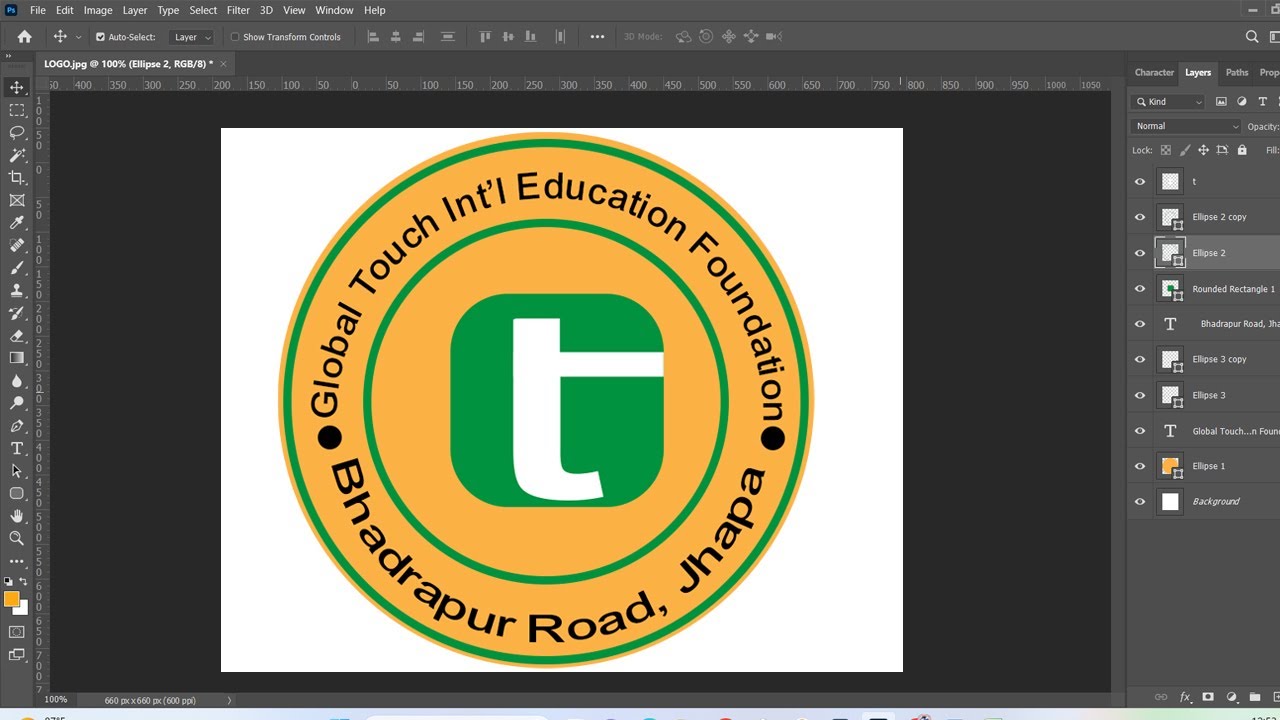Go to the Home screen
1280x720 pixels.
[x=25, y=37]
